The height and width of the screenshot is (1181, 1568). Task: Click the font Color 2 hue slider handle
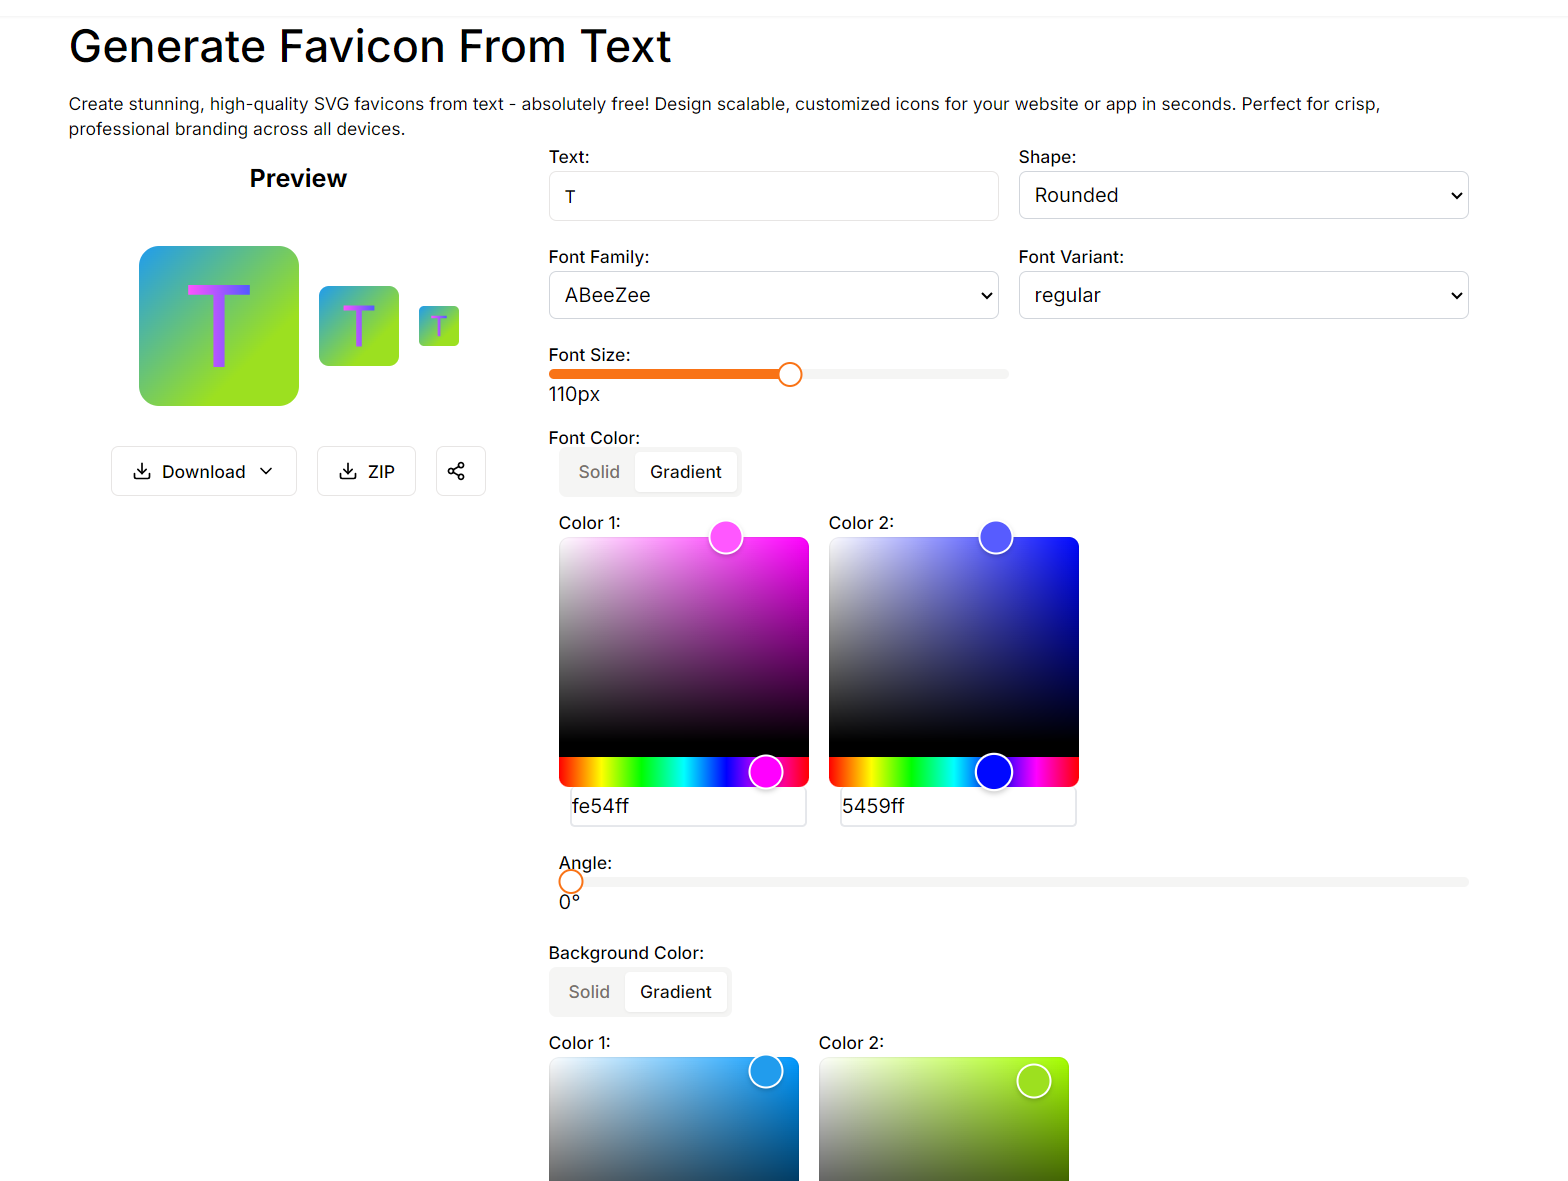[994, 772]
